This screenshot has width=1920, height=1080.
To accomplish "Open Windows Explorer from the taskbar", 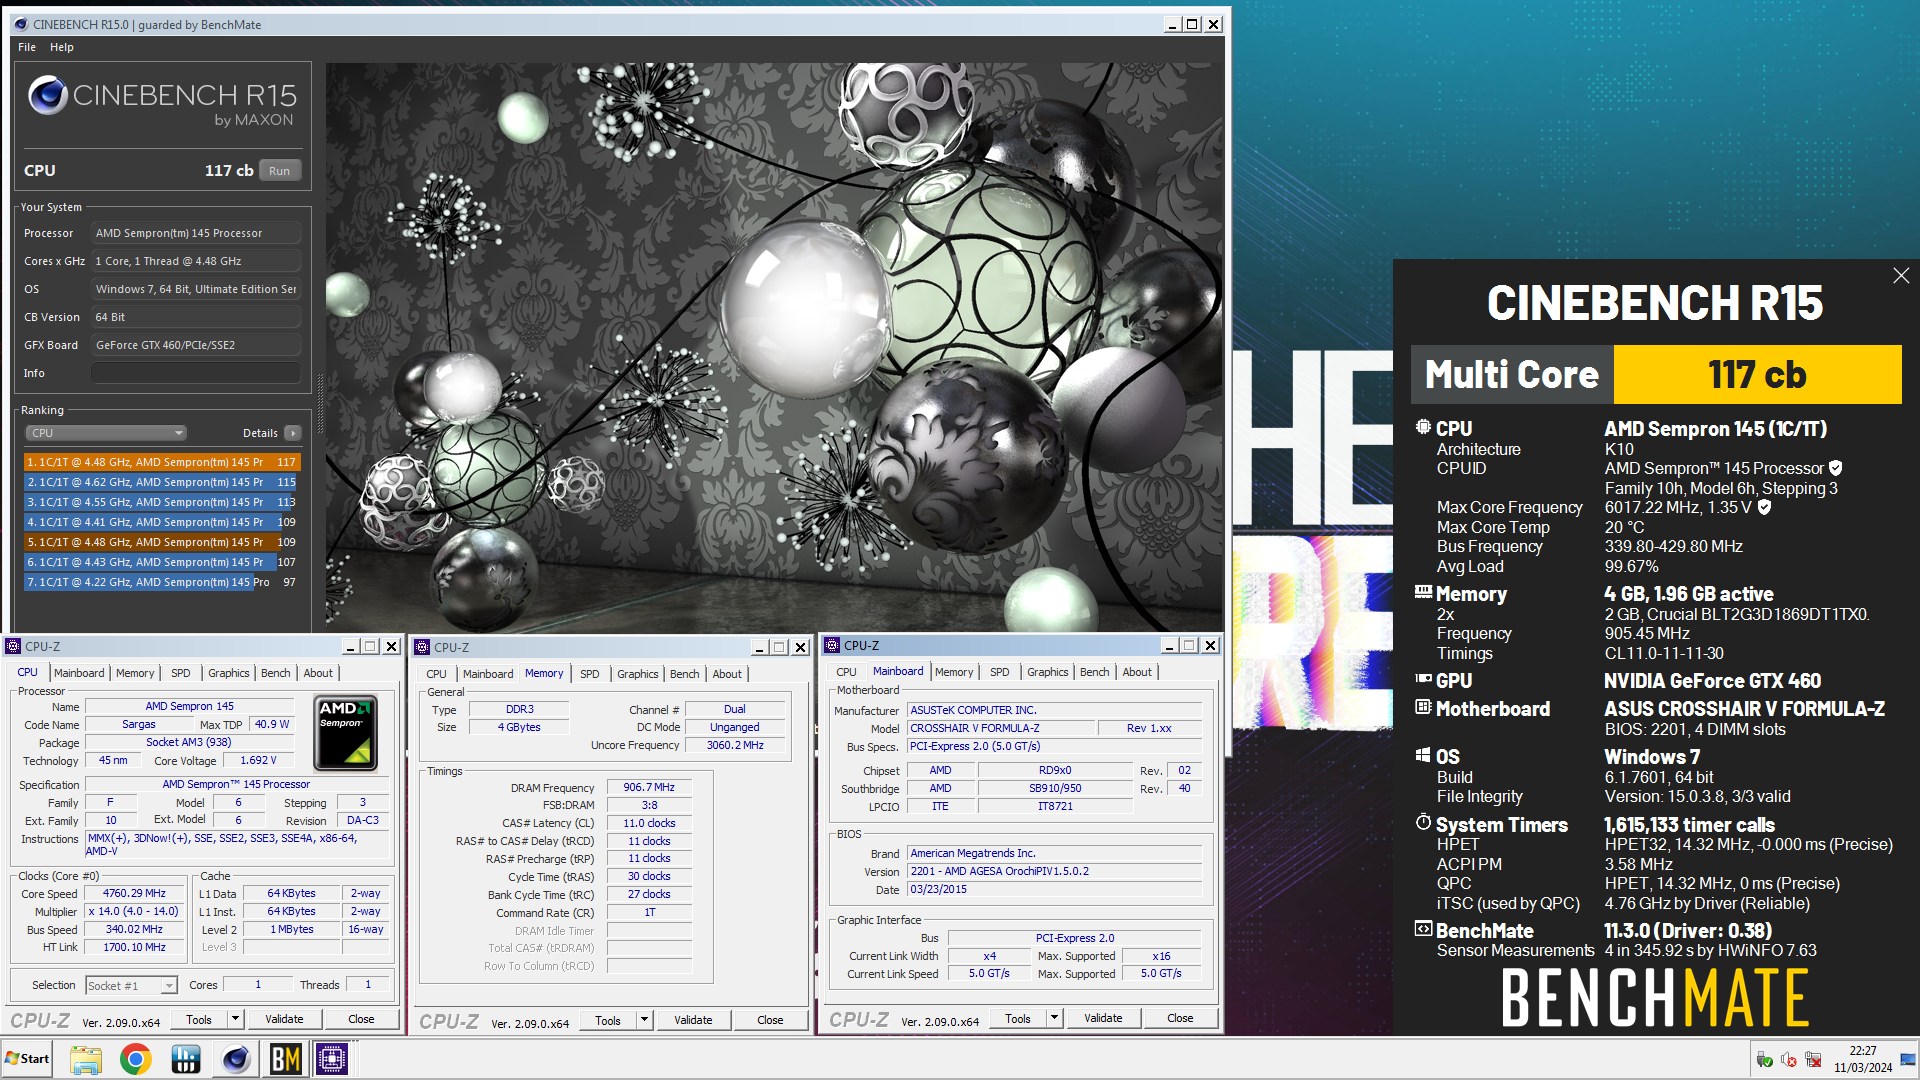I will click(x=86, y=1059).
